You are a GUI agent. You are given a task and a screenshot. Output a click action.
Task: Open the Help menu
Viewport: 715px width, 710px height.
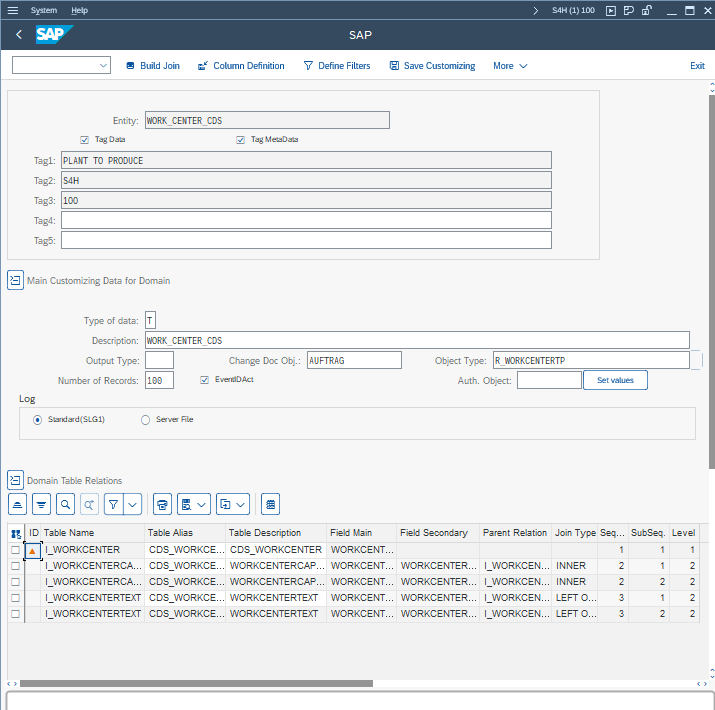[80, 10]
